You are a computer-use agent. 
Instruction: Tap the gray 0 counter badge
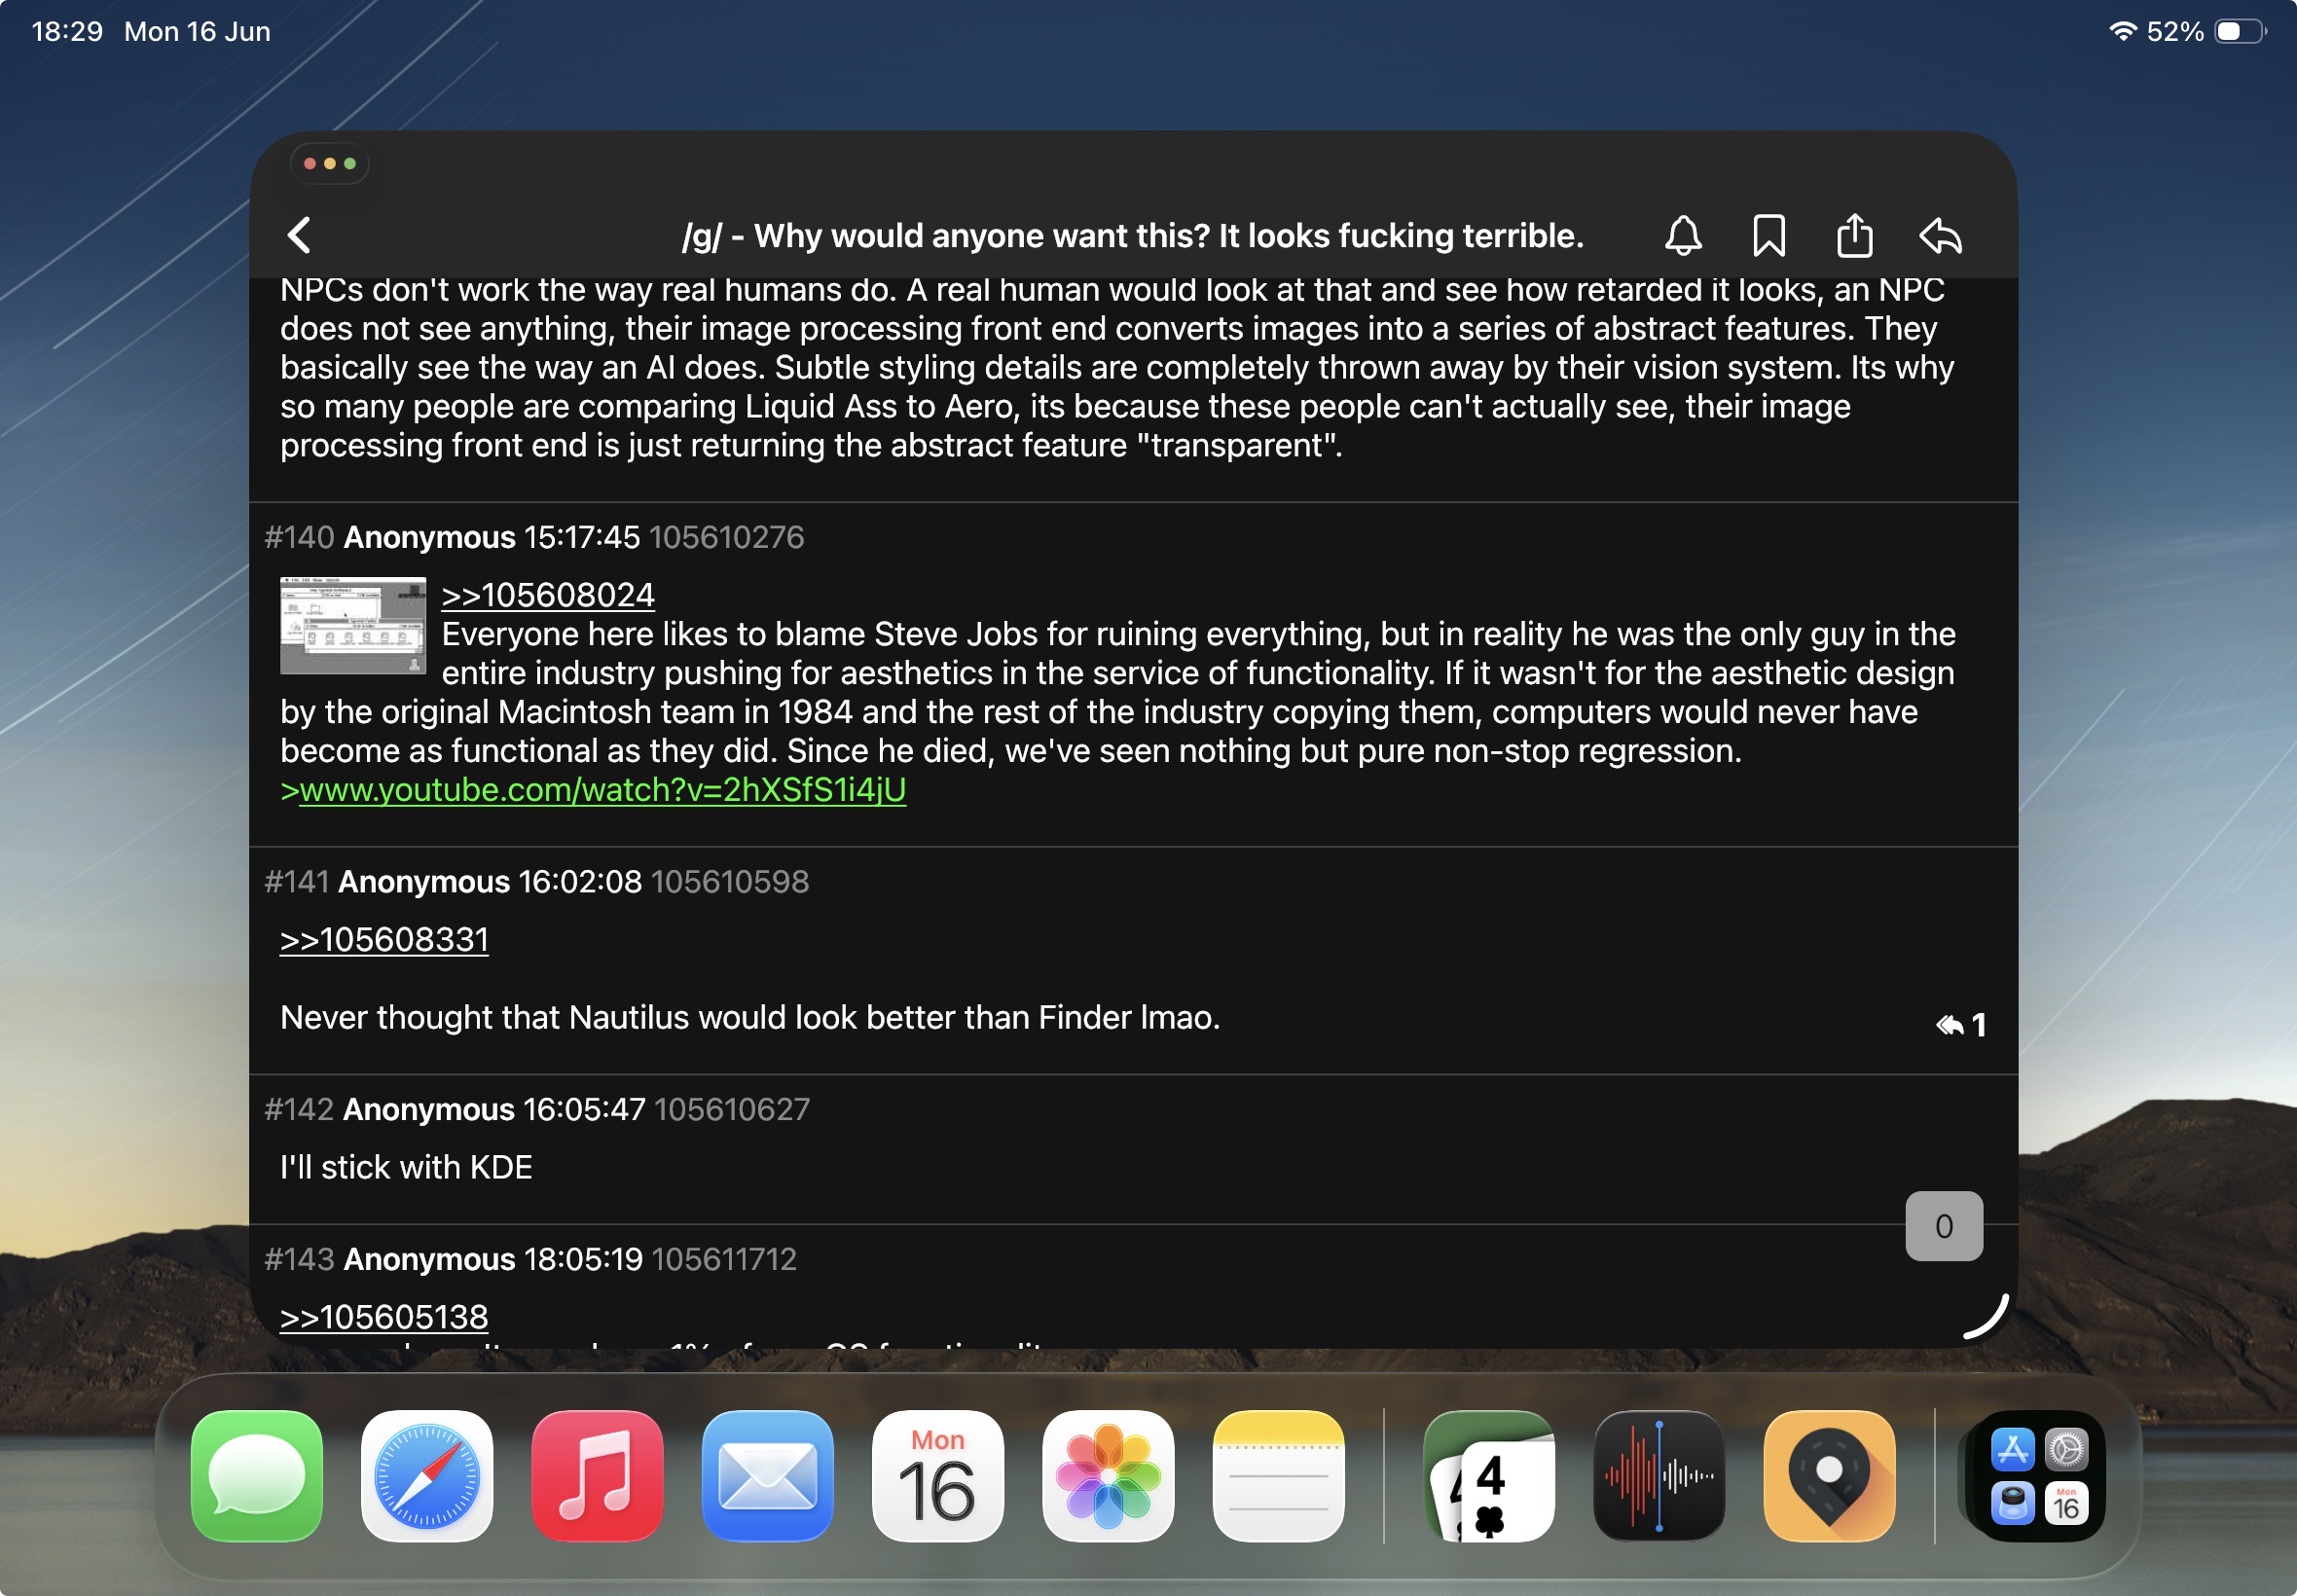[1943, 1226]
